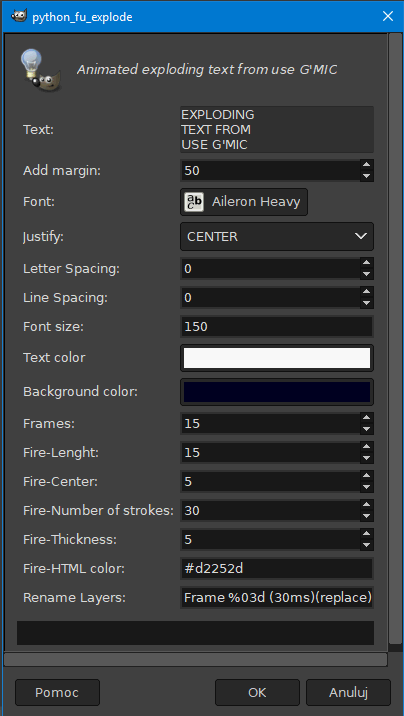Click the font preview icon beside Aileron Heavy
The image size is (404, 716).
(x=194, y=202)
